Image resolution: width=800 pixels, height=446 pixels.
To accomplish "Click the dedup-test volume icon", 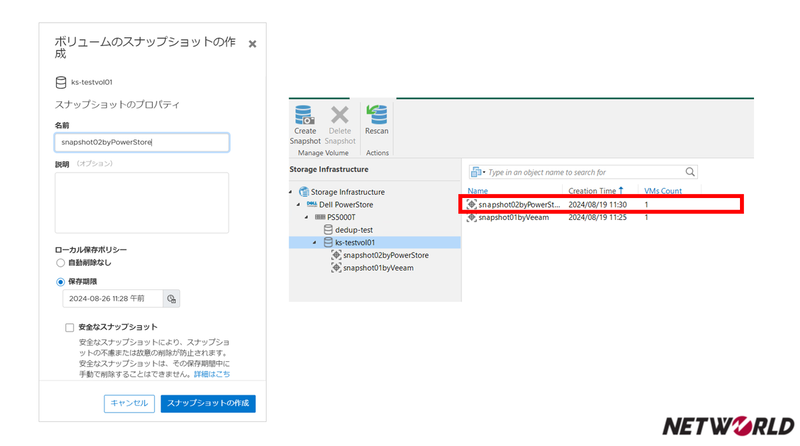I will tap(328, 230).
